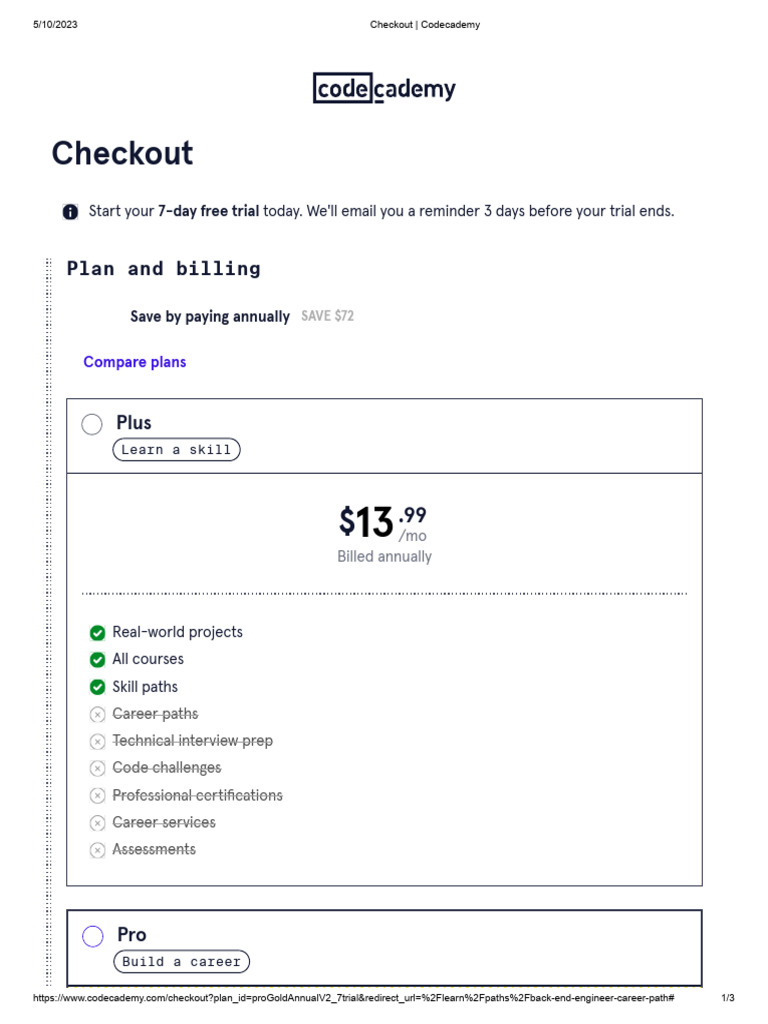
Task: Click the info icon beside free trial notice
Action: coord(70,212)
